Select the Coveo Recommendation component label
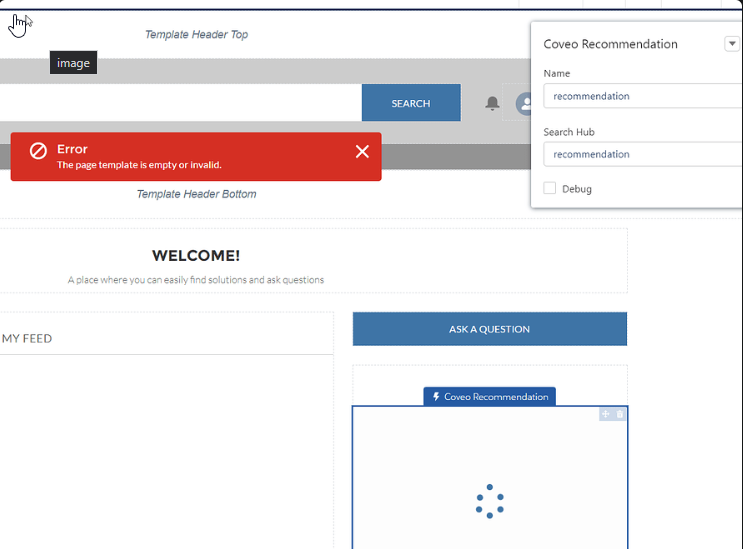743x549 pixels. point(489,396)
